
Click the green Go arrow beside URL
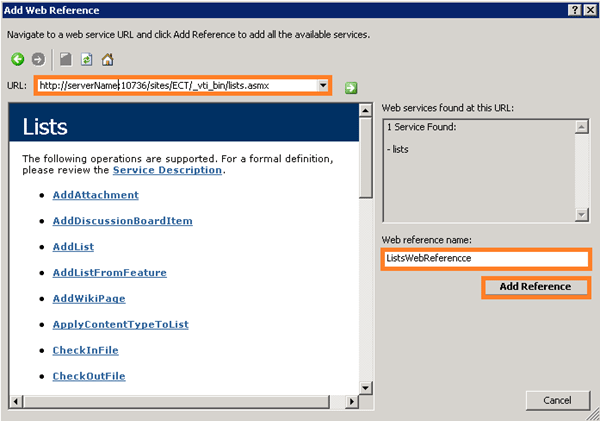point(351,87)
